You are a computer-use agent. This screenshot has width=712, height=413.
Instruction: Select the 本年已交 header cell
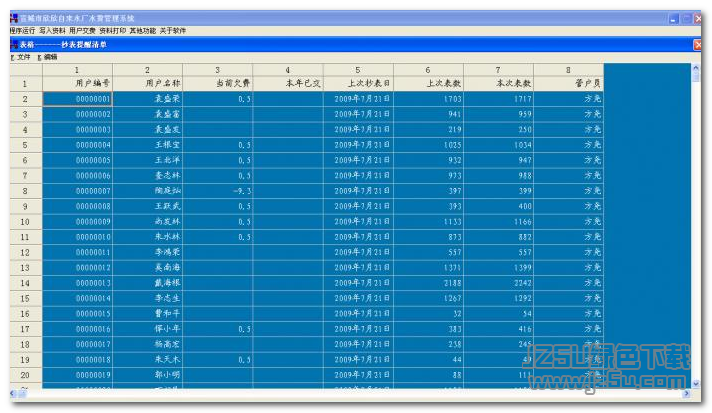click(288, 84)
